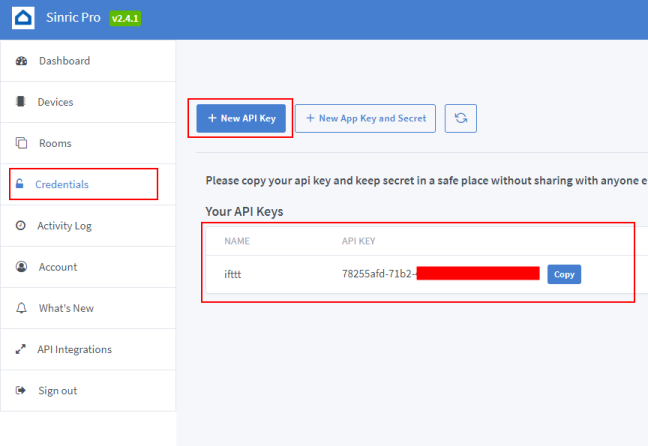Click New App Key and Secret button

365,118
